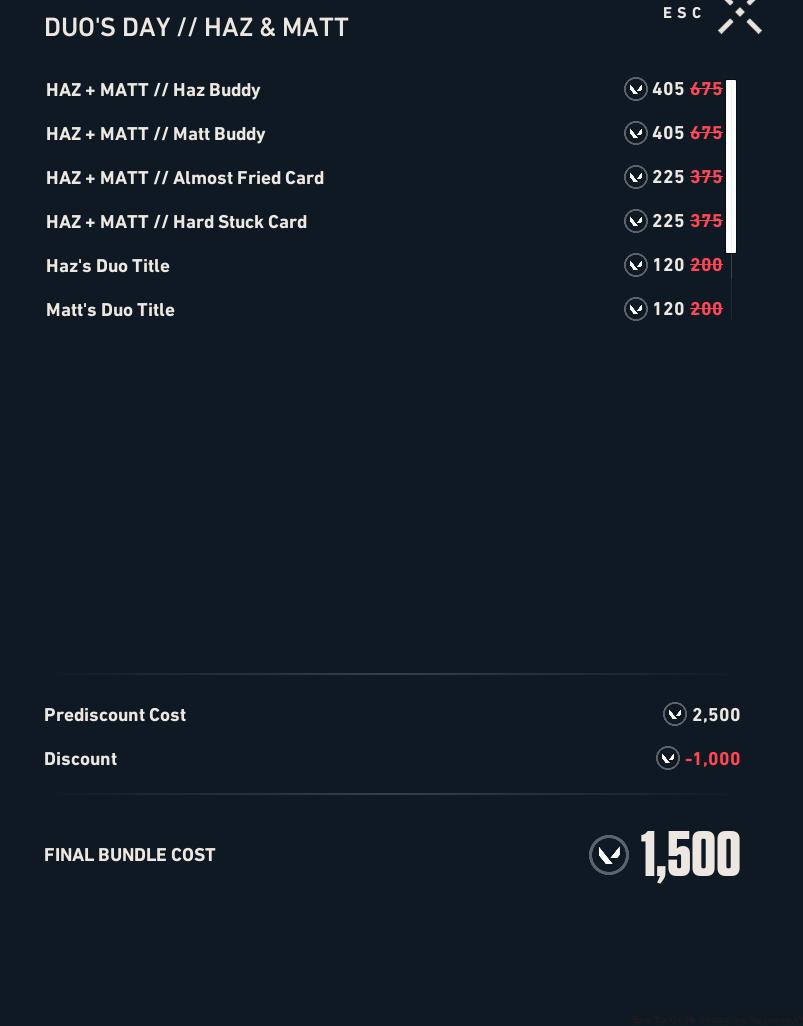Select the Almost Fried Card item

[x=185, y=178]
